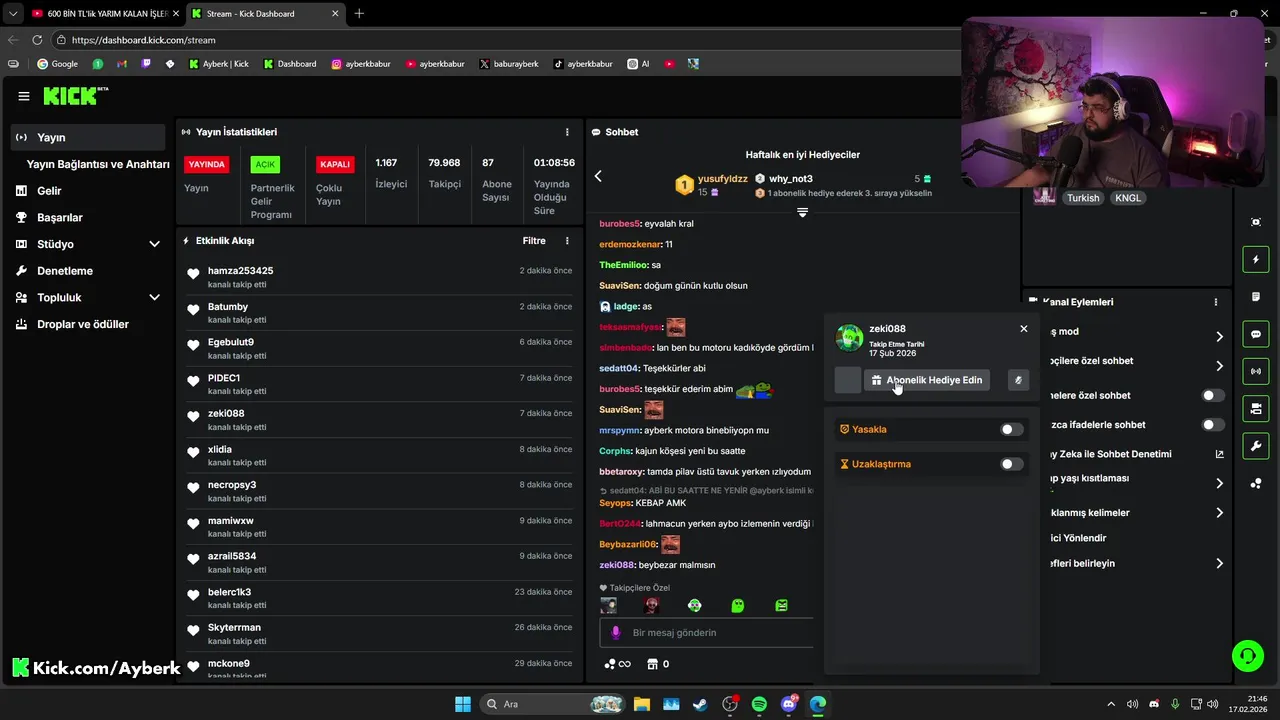
Task: Toggle the 'ifadelerle sohbet' switch
Action: click(1212, 425)
